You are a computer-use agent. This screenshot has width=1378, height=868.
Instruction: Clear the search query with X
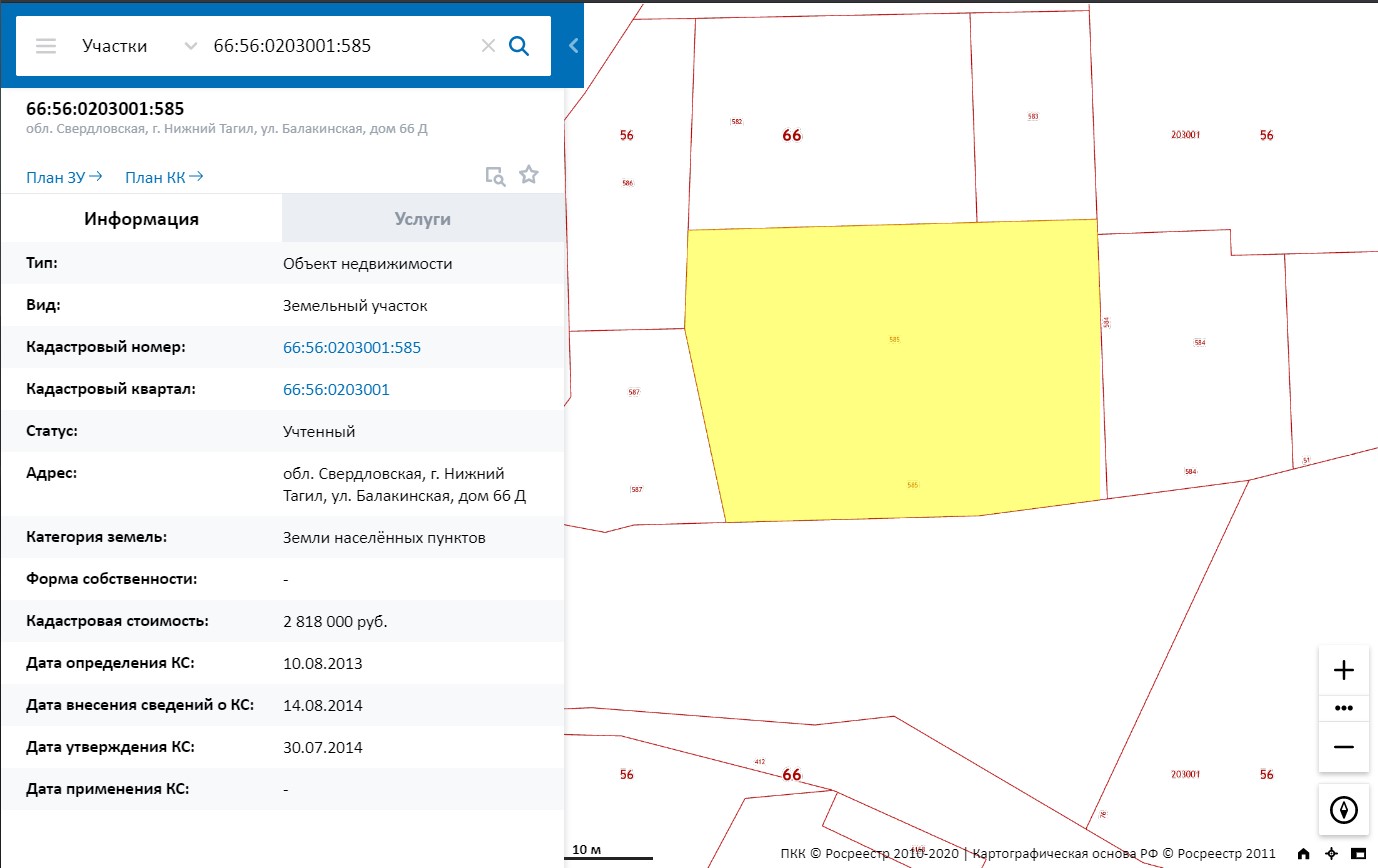(x=488, y=46)
